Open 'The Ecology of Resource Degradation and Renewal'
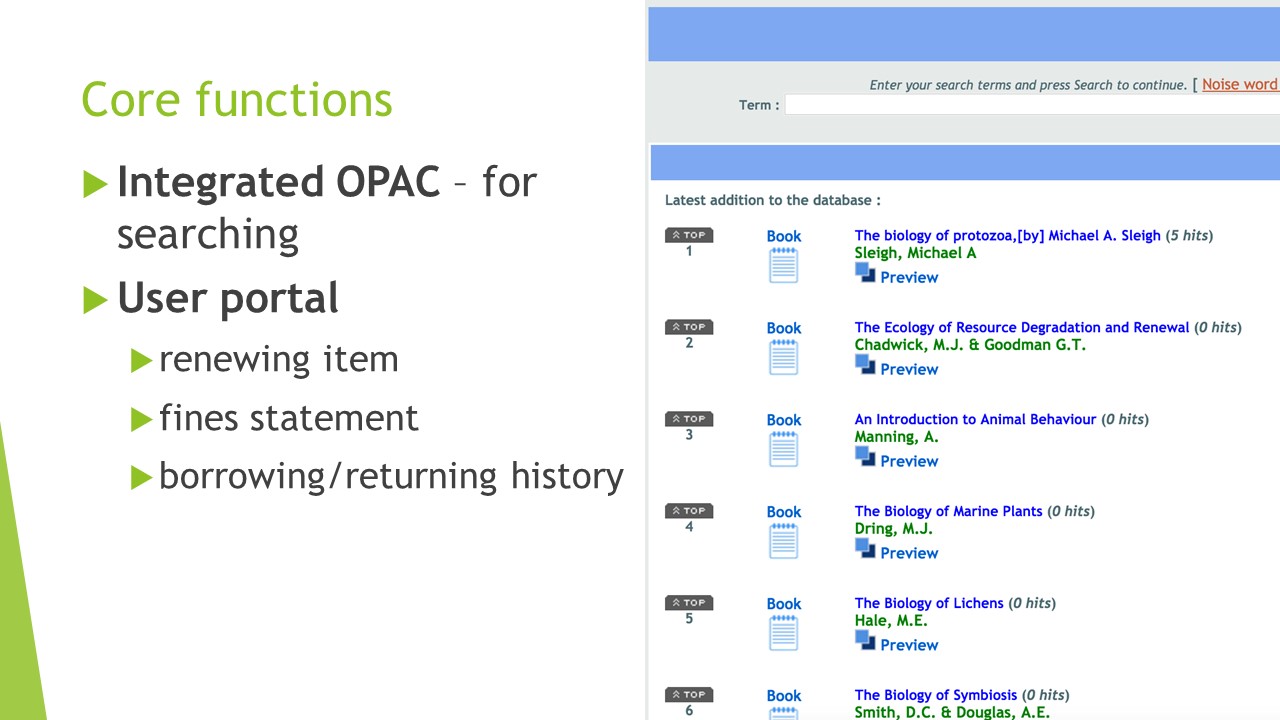 click(x=1021, y=328)
